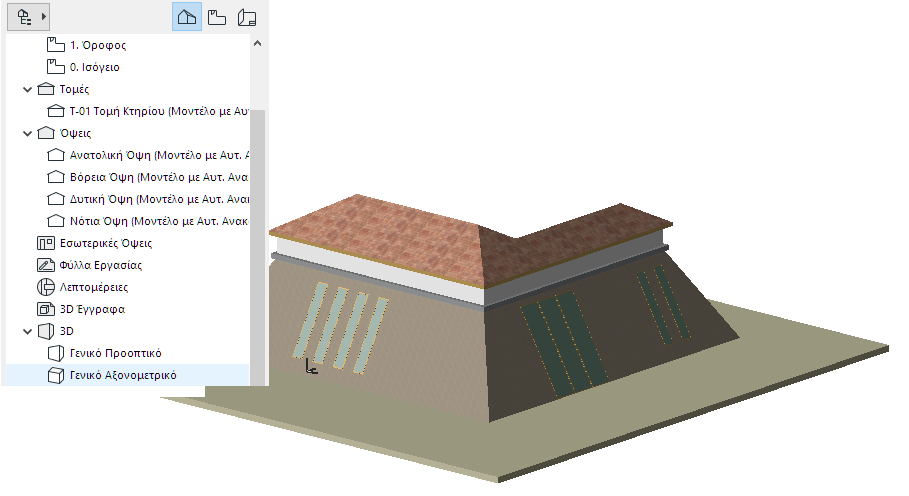Open section T-01 Τομή Κτηρίου
This screenshot has width=909, height=496.
[x=159, y=111]
